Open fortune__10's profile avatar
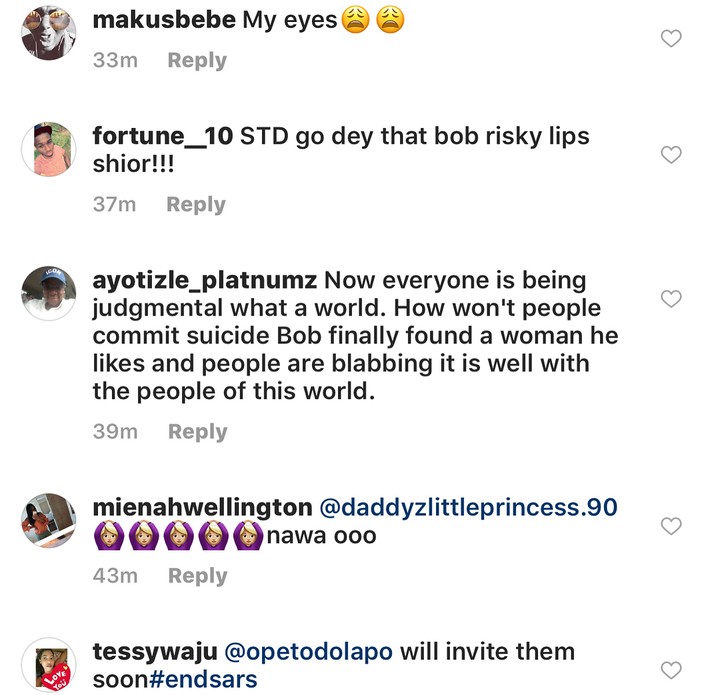Viewport: 720px width, 695px height. coord(49,150)
